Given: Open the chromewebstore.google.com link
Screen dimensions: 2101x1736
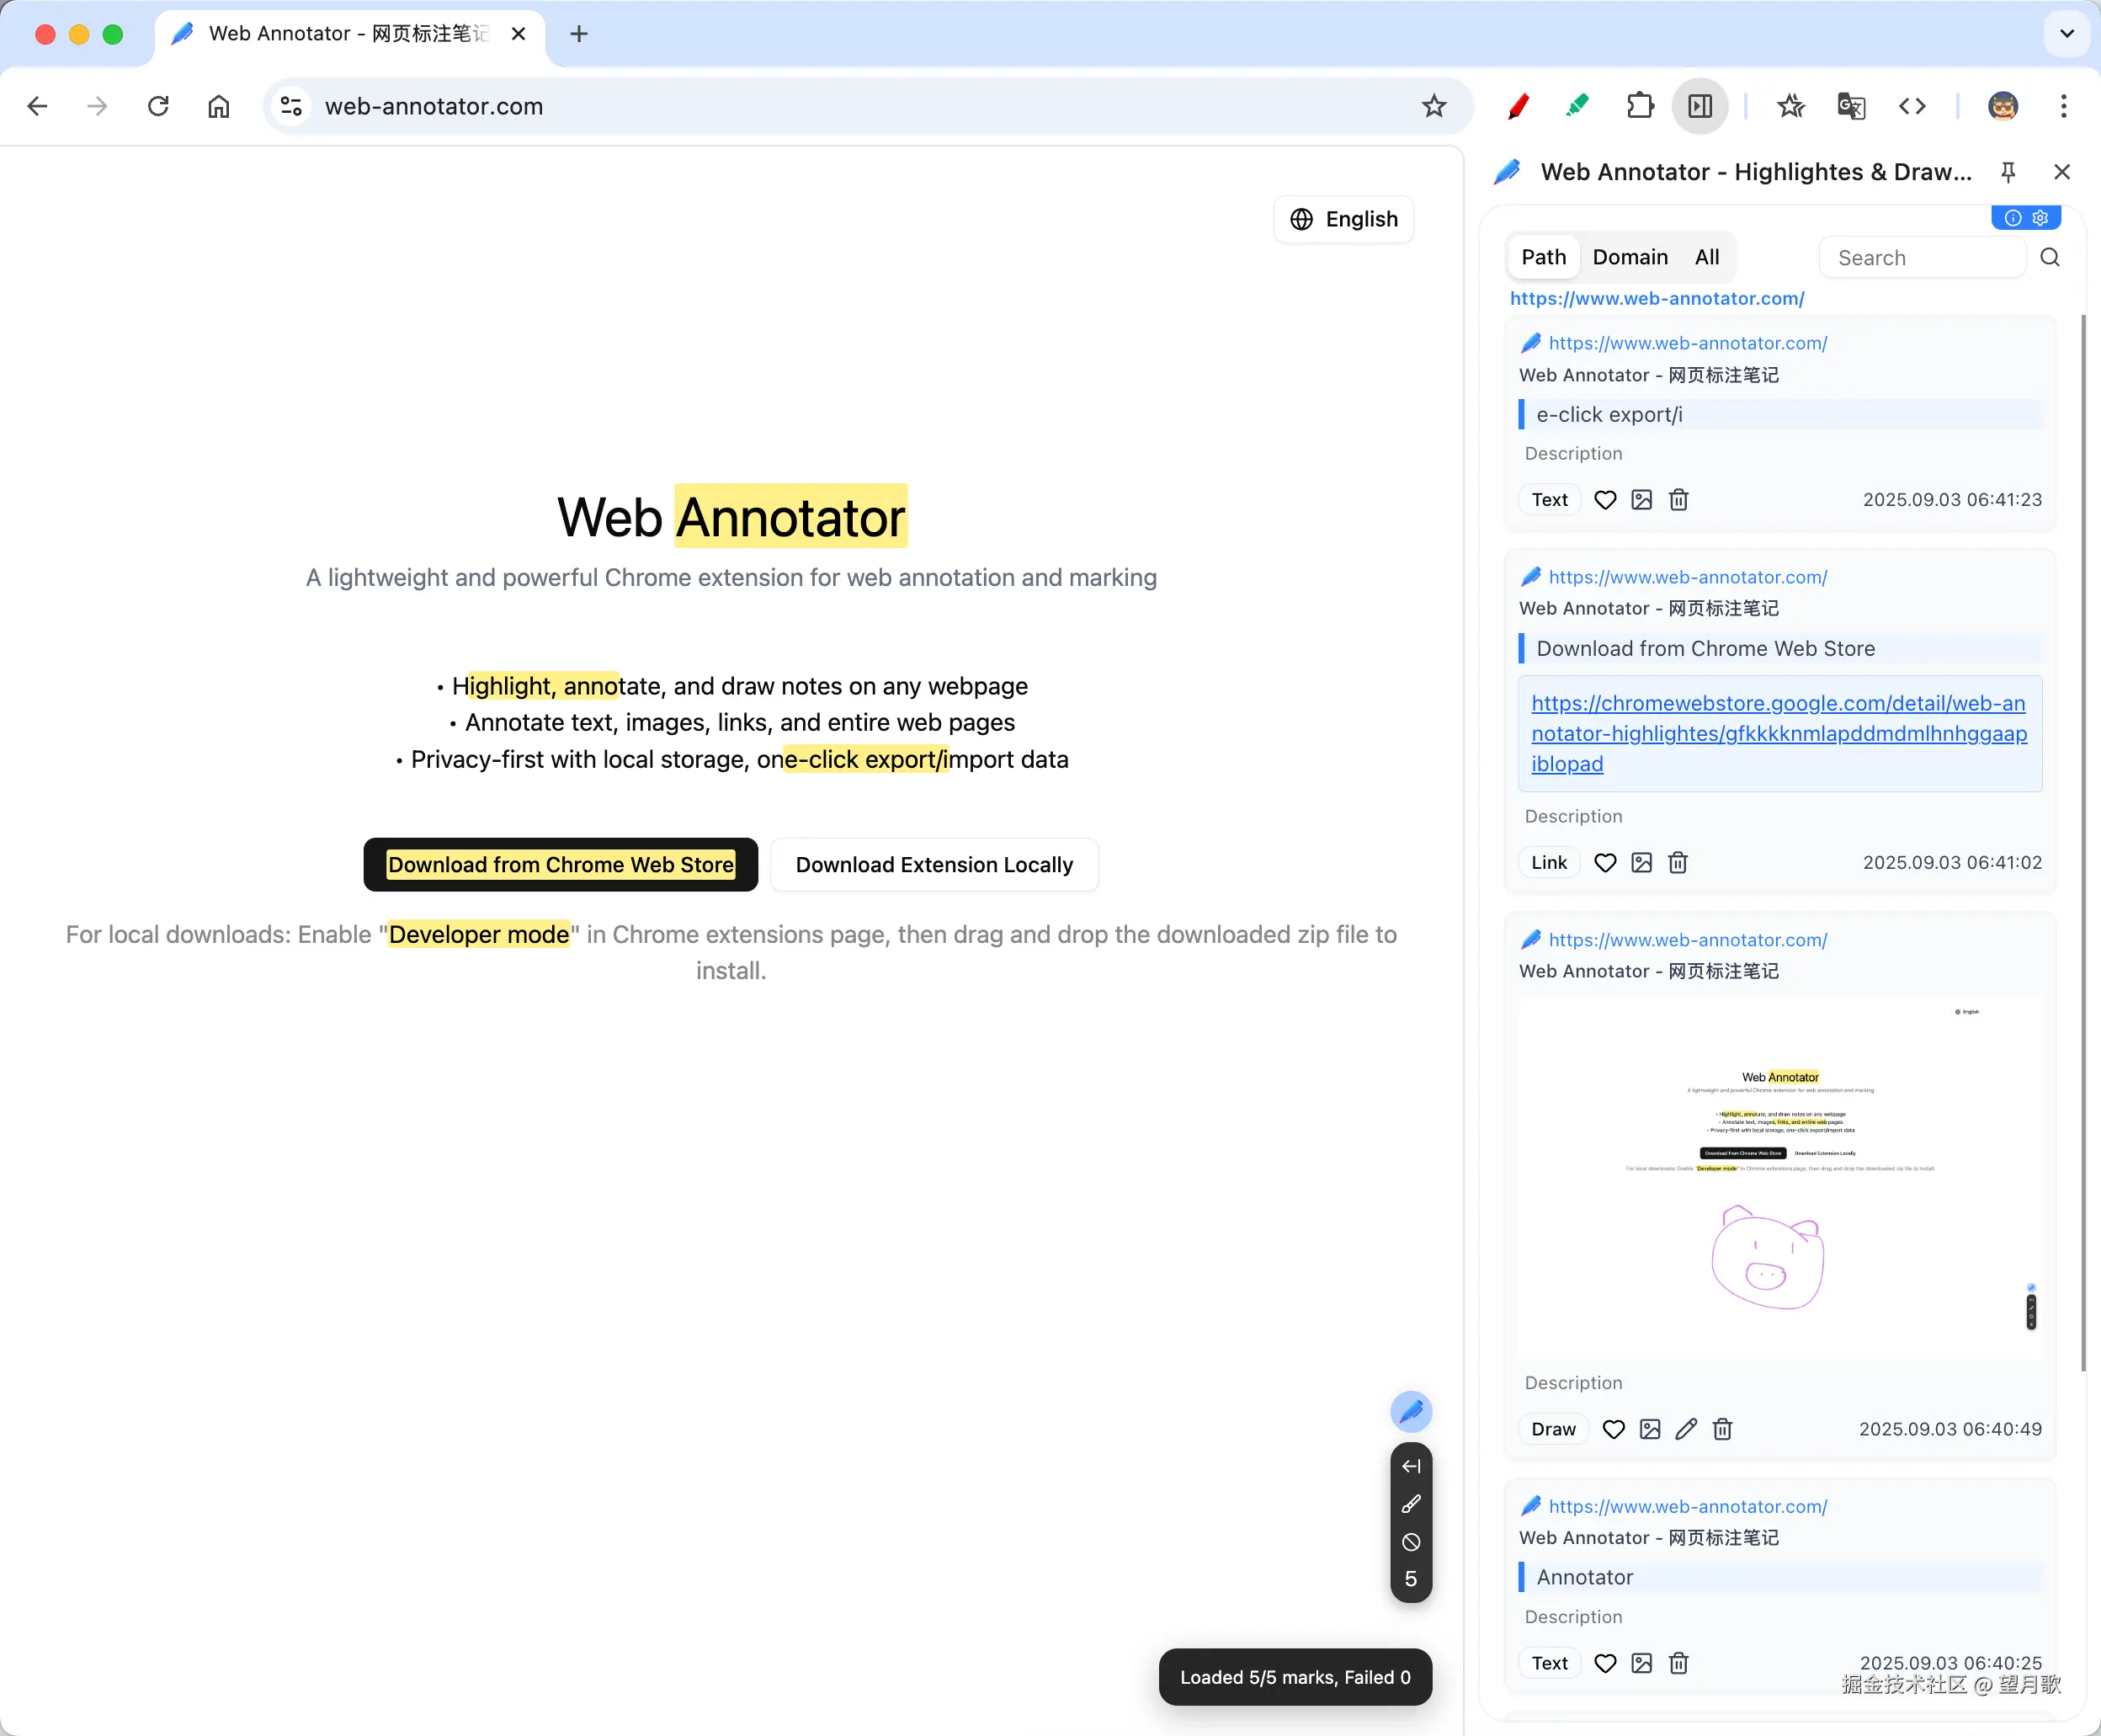Looking at the screenshot, I should (x=1779, y=734).
